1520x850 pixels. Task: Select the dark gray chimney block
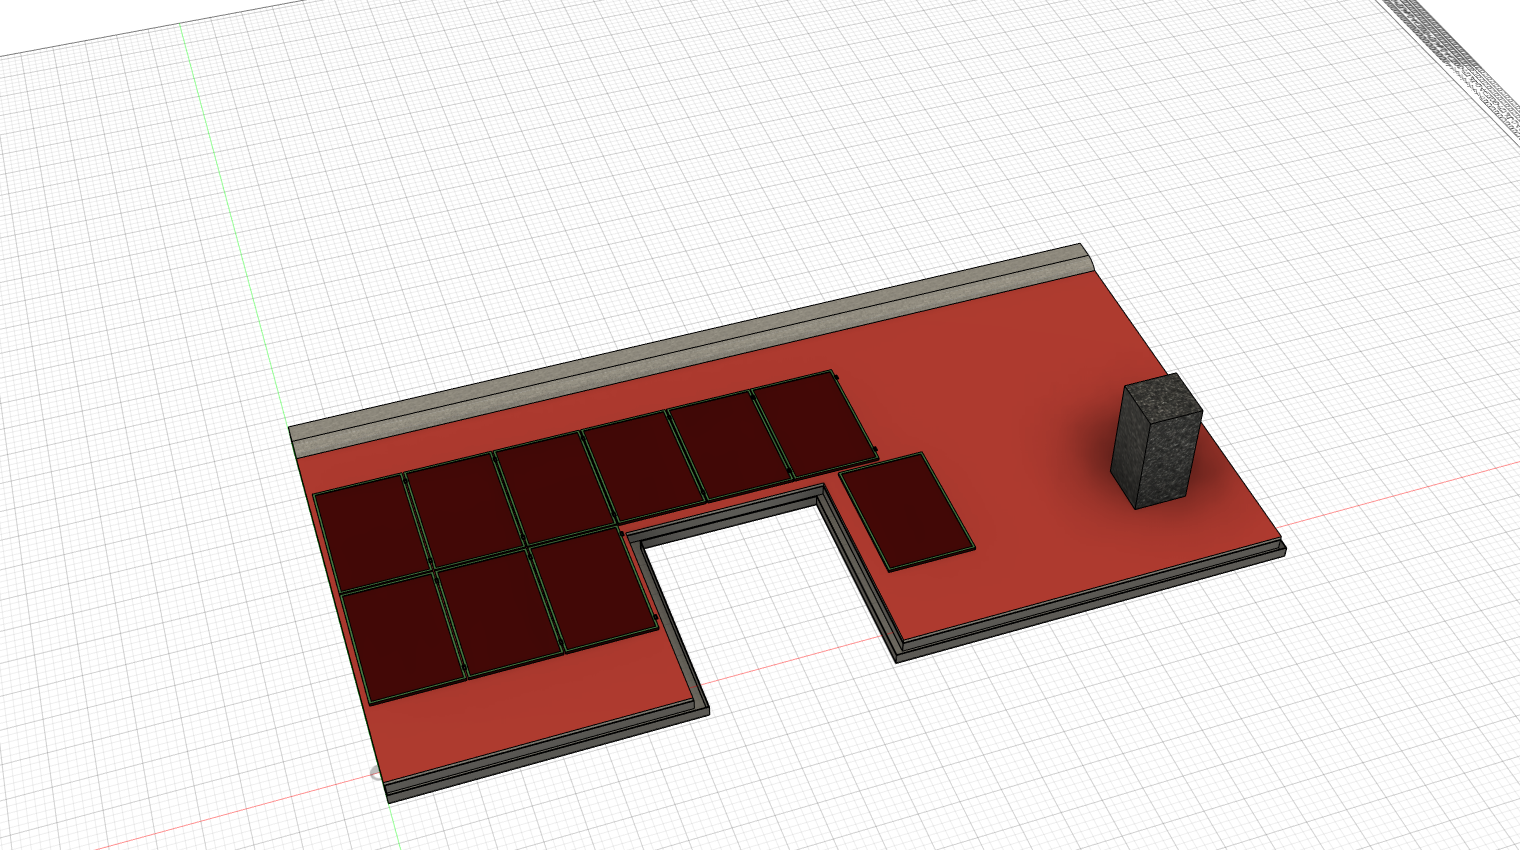(x=1156, y=441)
